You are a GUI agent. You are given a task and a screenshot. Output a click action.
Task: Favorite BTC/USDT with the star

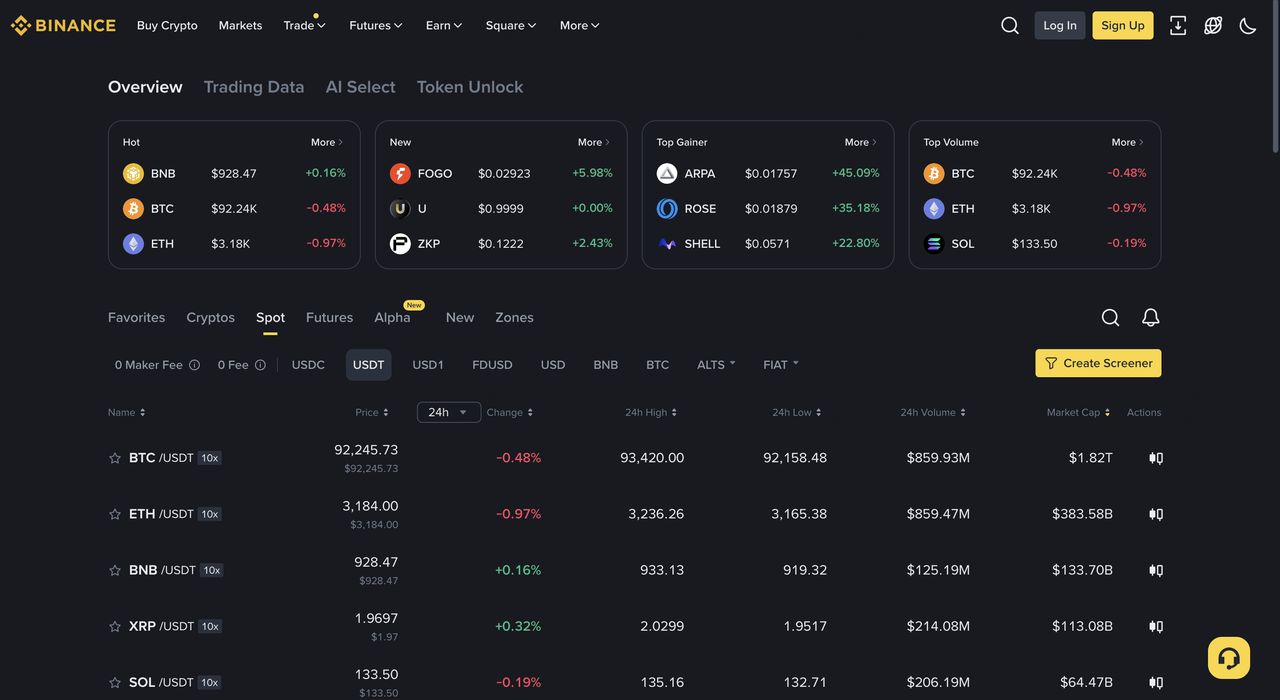115,458
